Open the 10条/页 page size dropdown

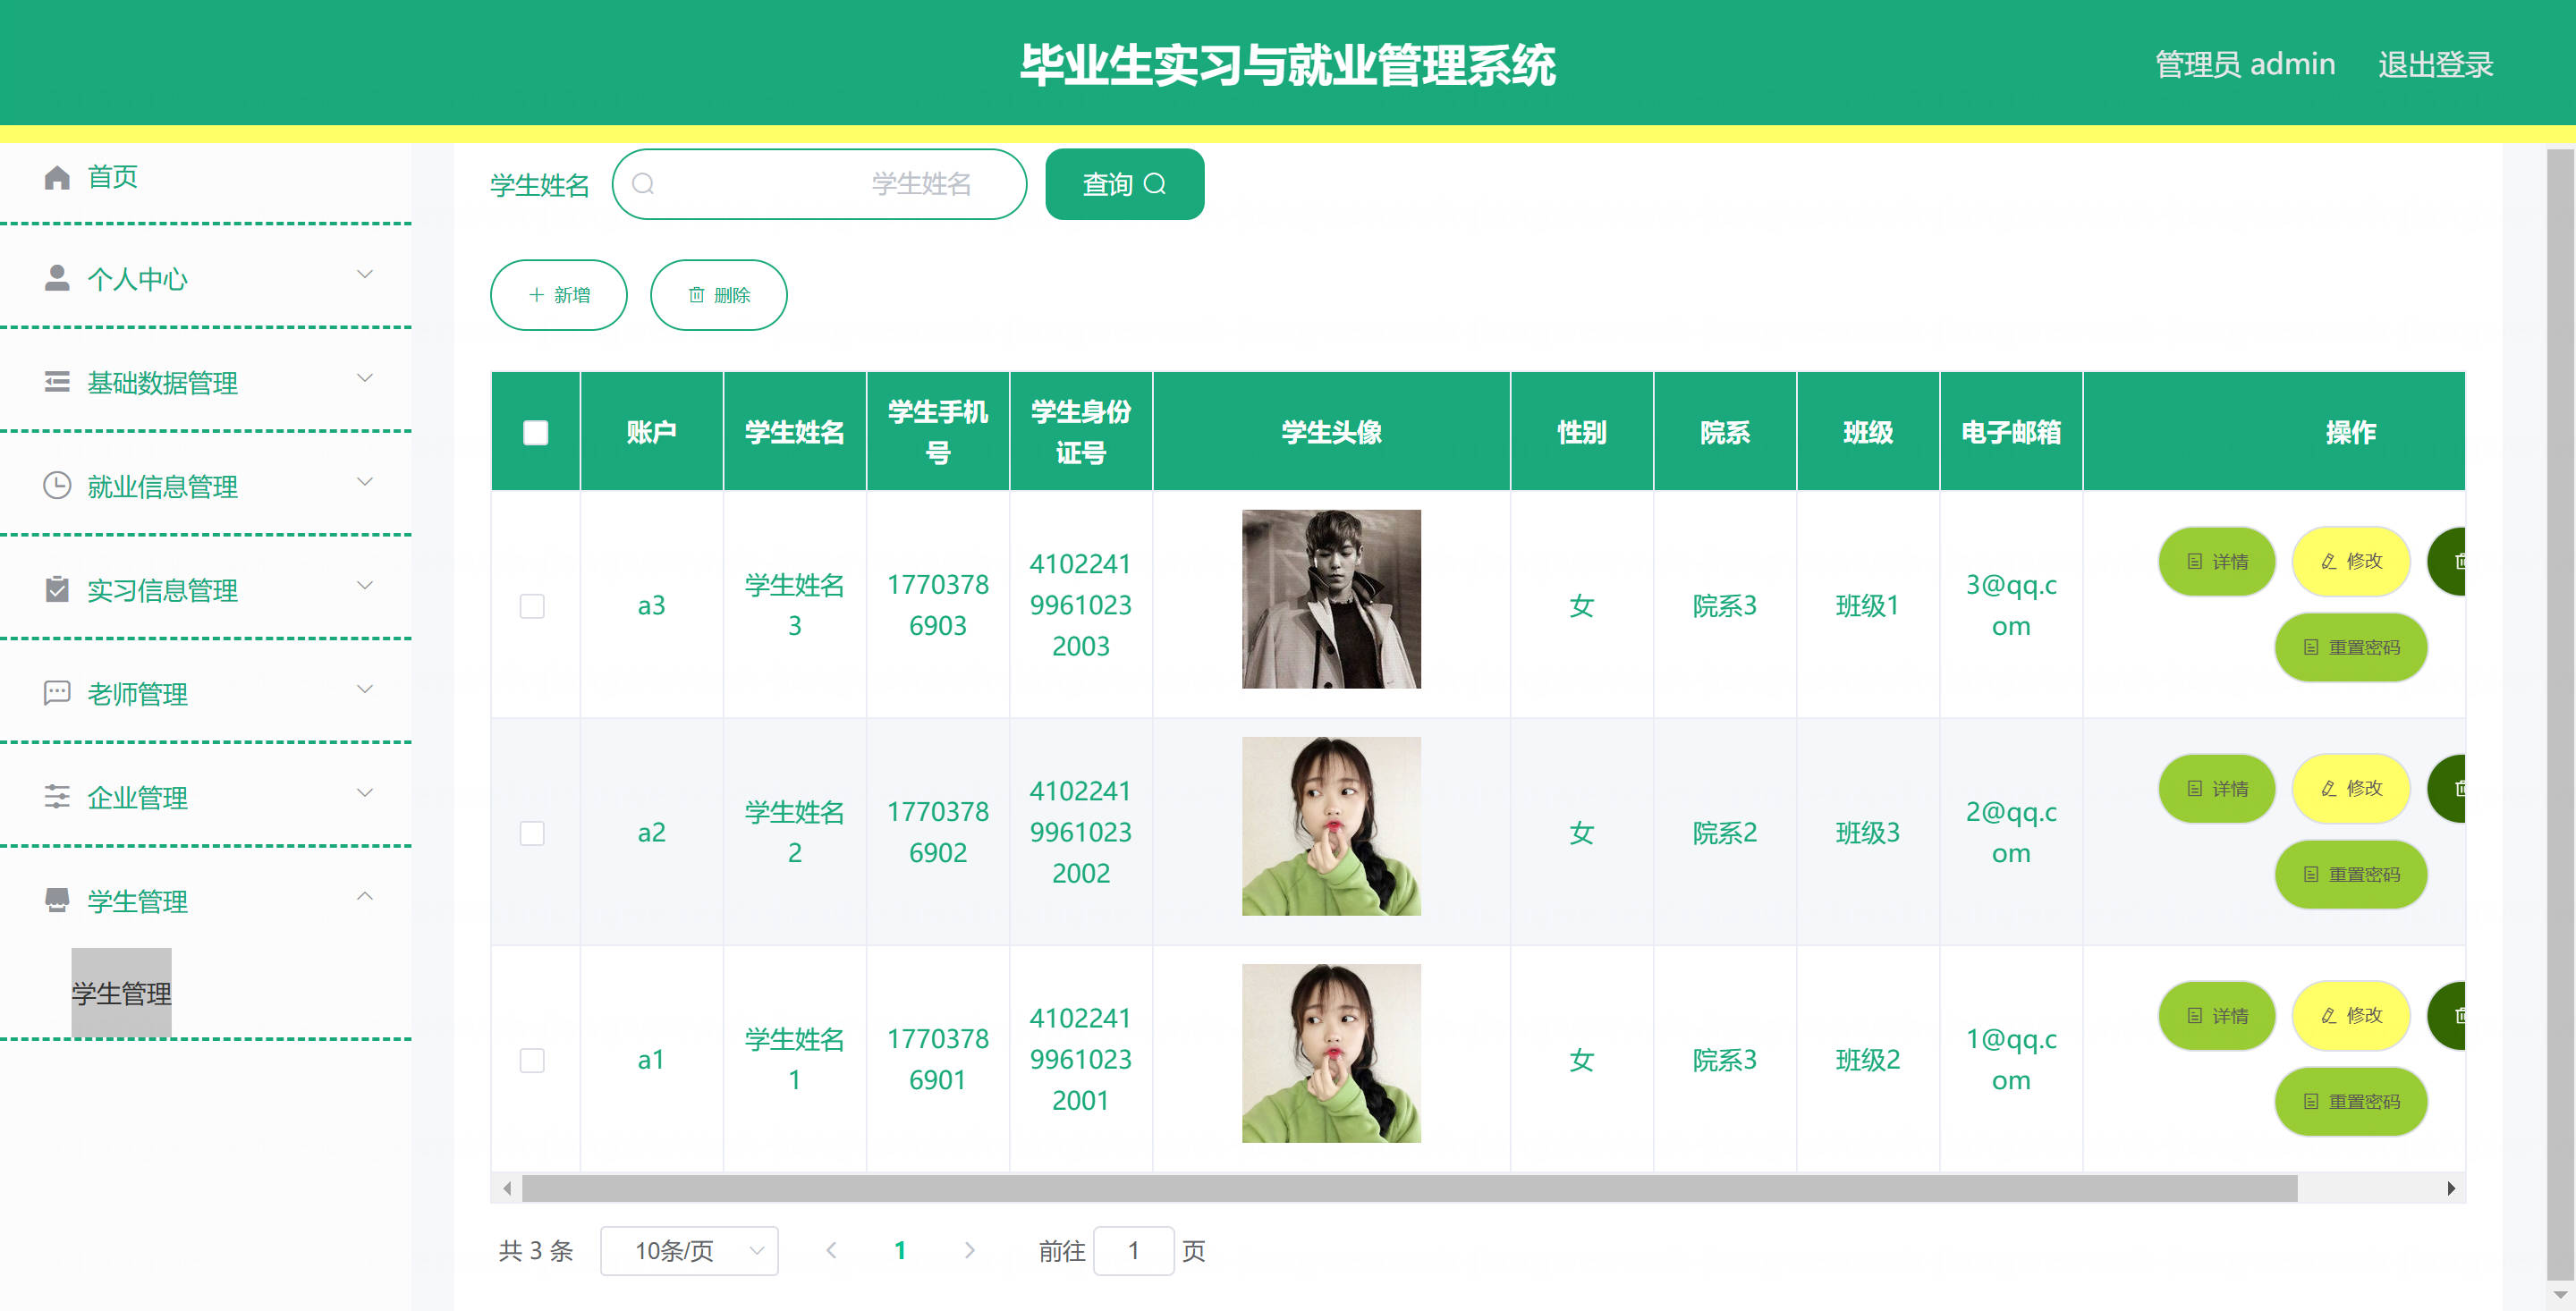689,1250
